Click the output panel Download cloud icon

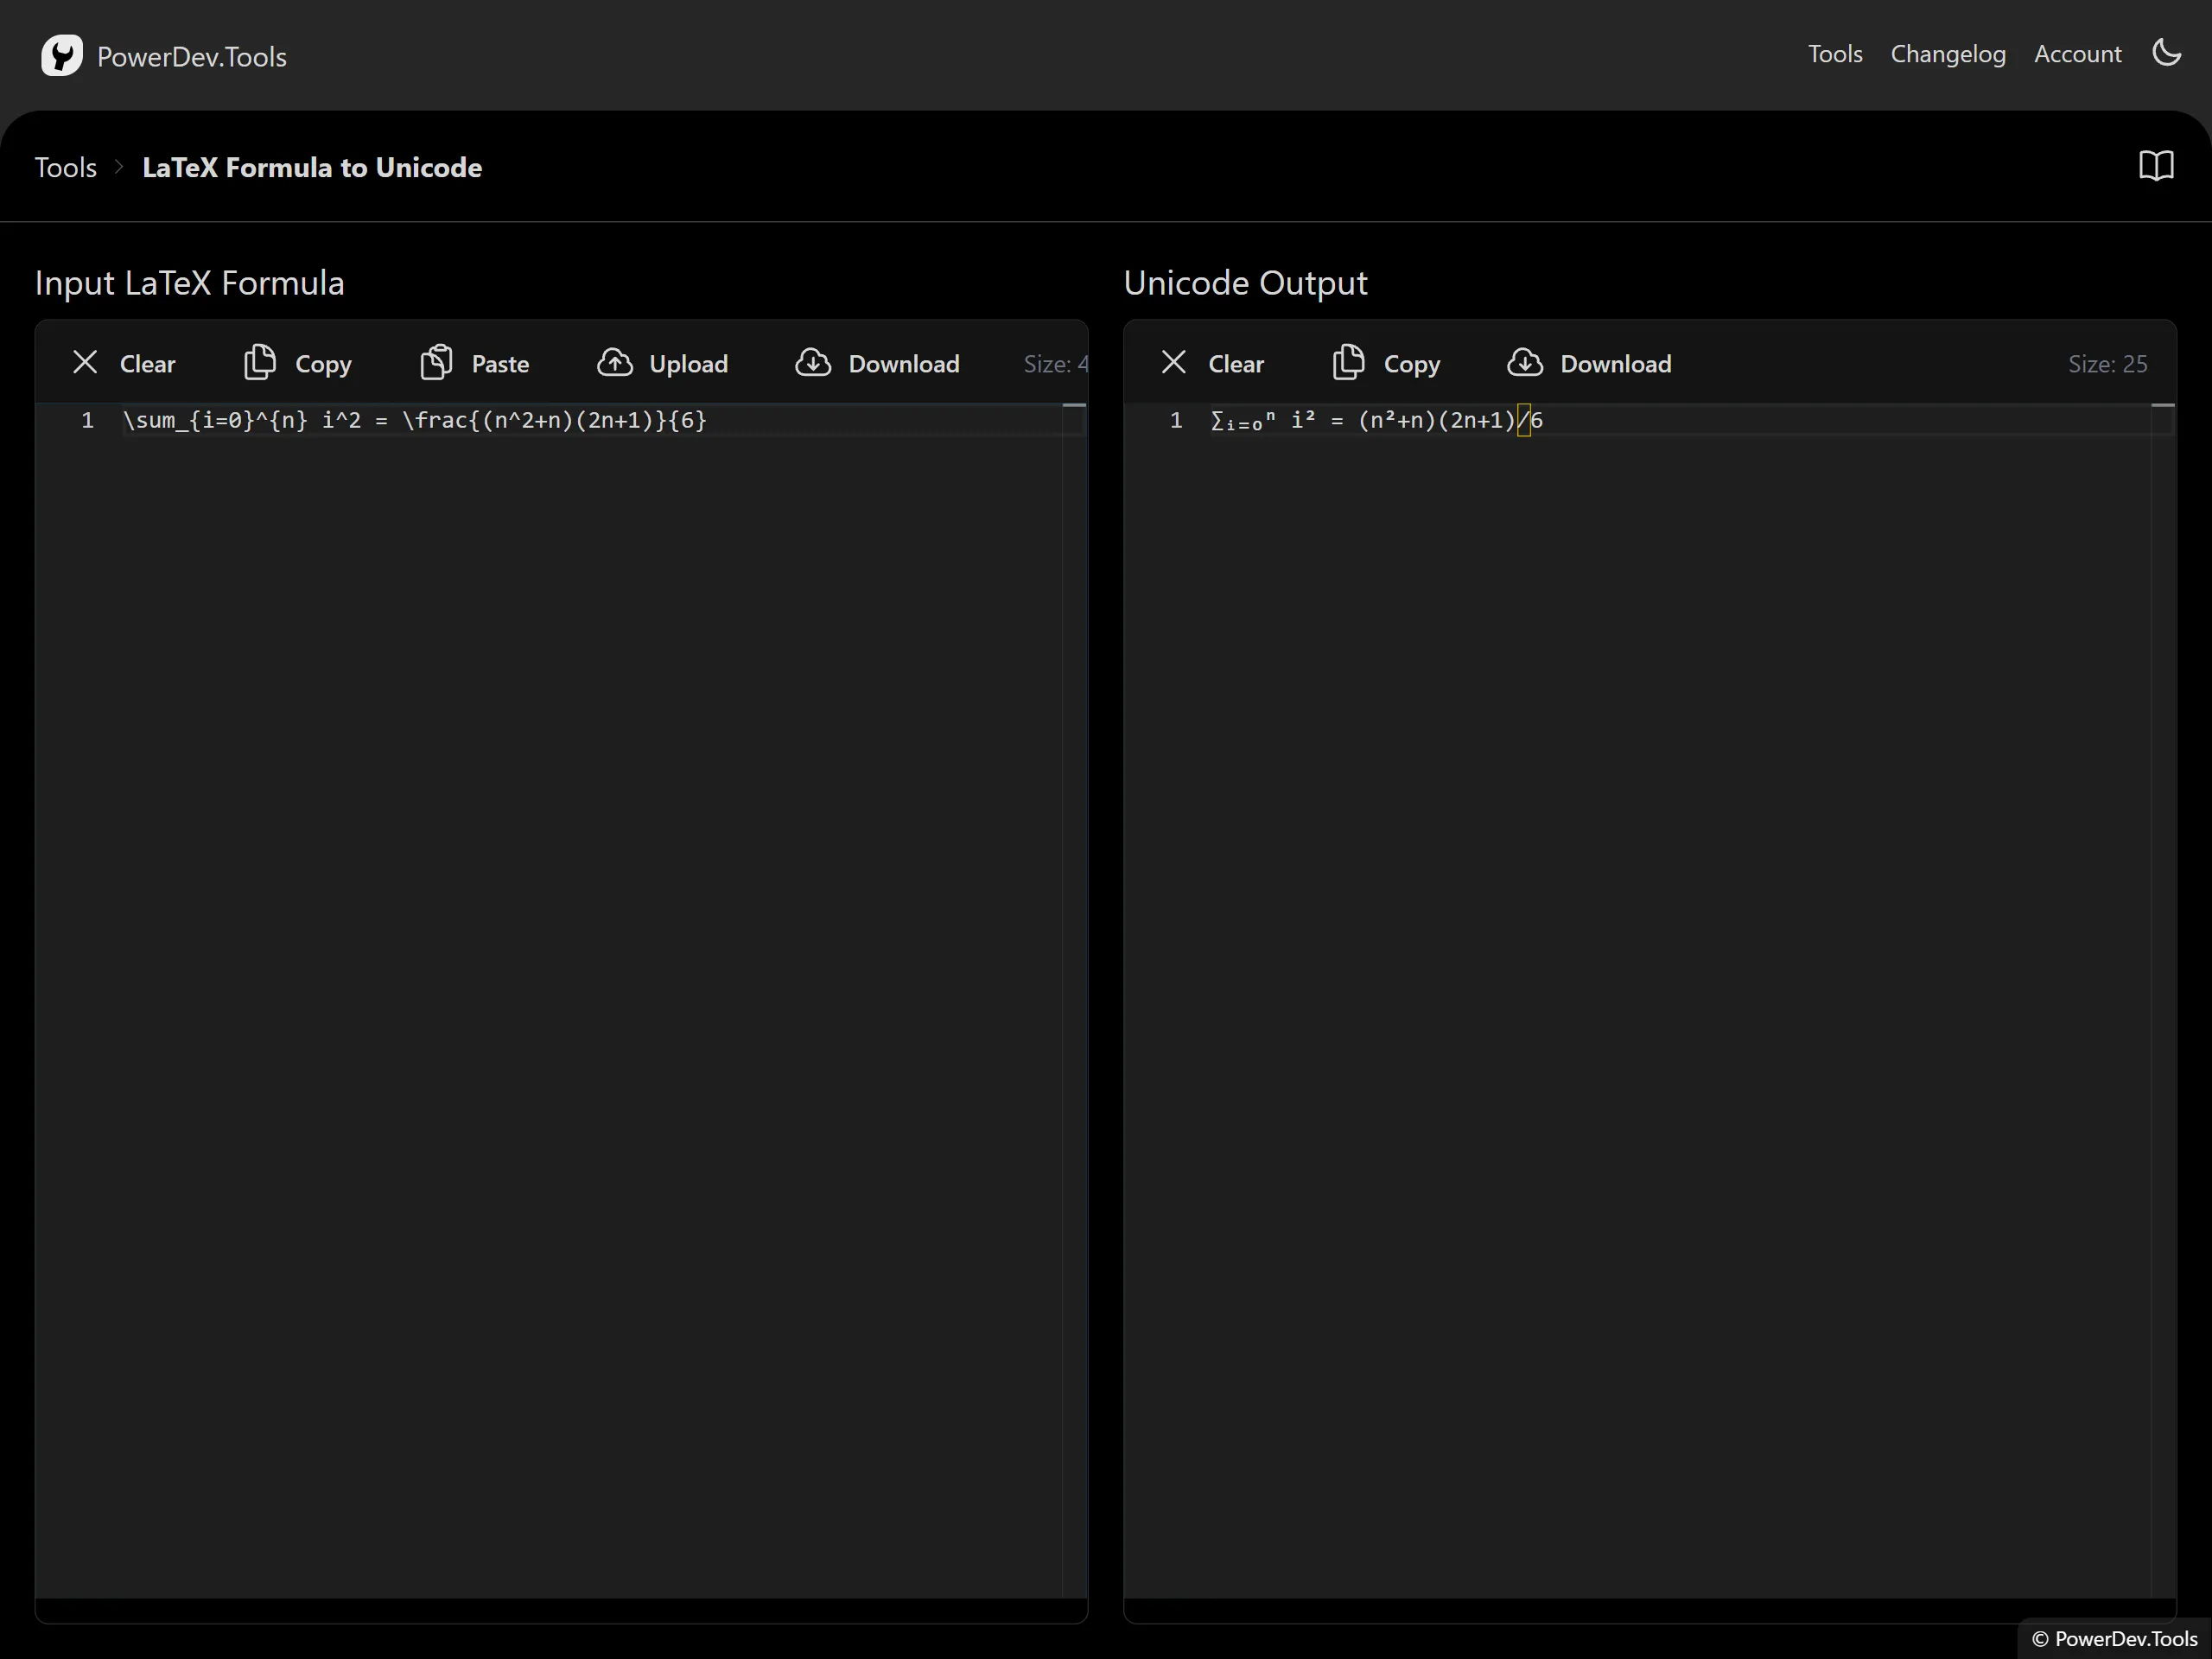pyautogui.click(x=1524, y=363)
